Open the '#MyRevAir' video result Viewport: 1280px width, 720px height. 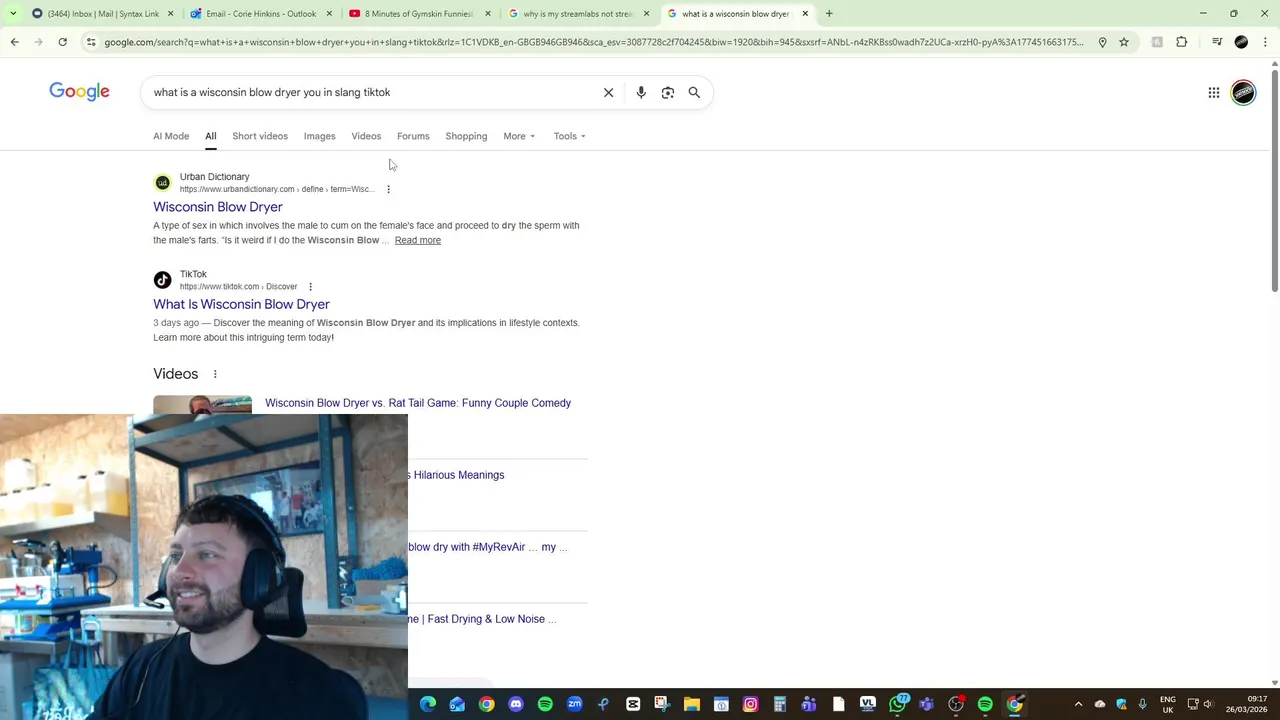click(x=487, y=547)
